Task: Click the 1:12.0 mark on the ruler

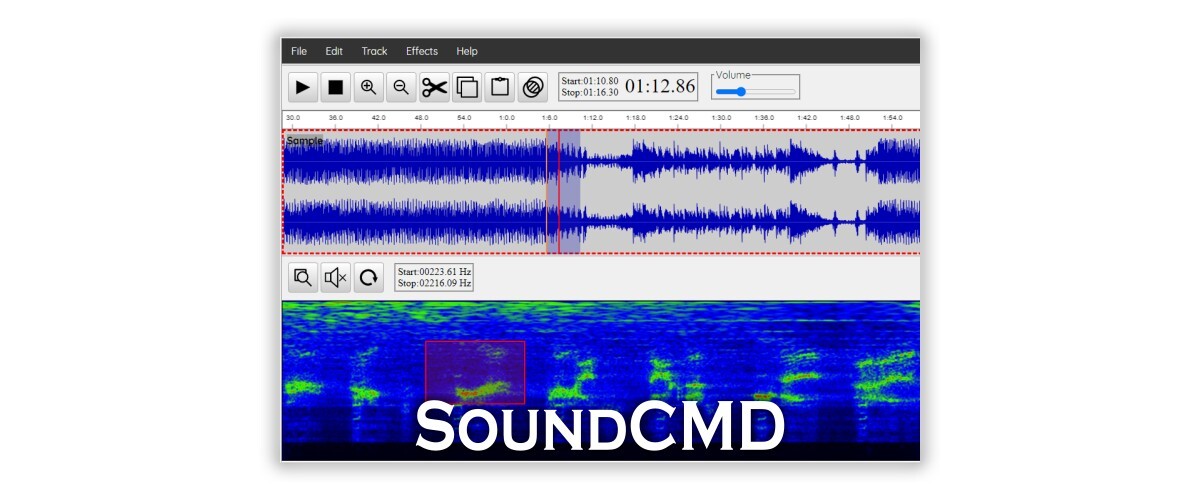Action: [592, 117]
